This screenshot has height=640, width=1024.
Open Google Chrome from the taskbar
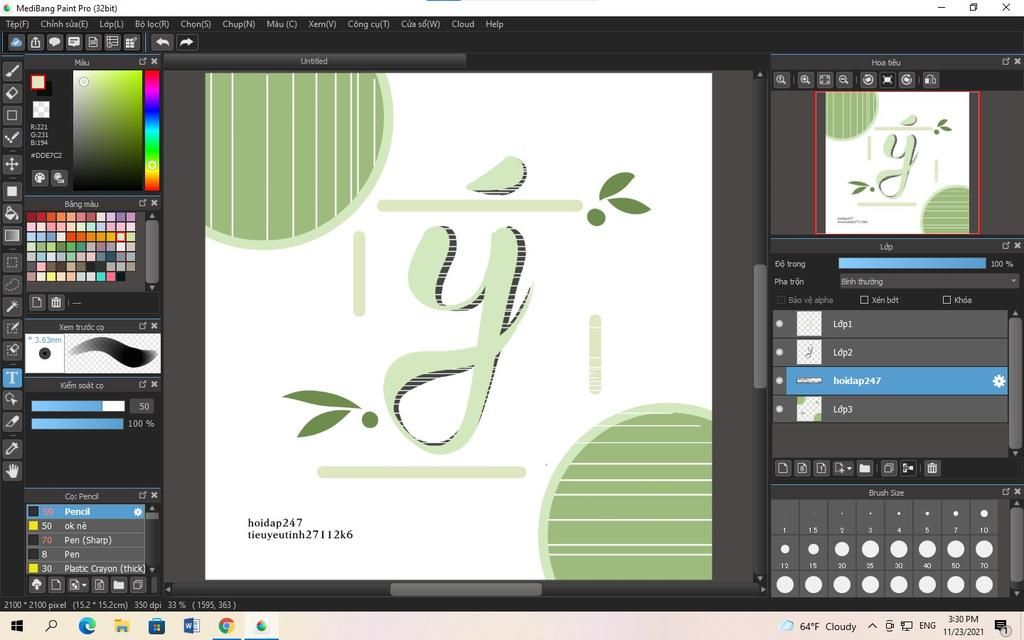pos(226,626)
